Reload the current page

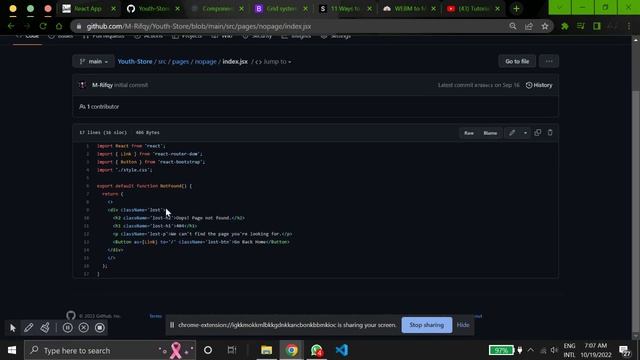[43, 26]
